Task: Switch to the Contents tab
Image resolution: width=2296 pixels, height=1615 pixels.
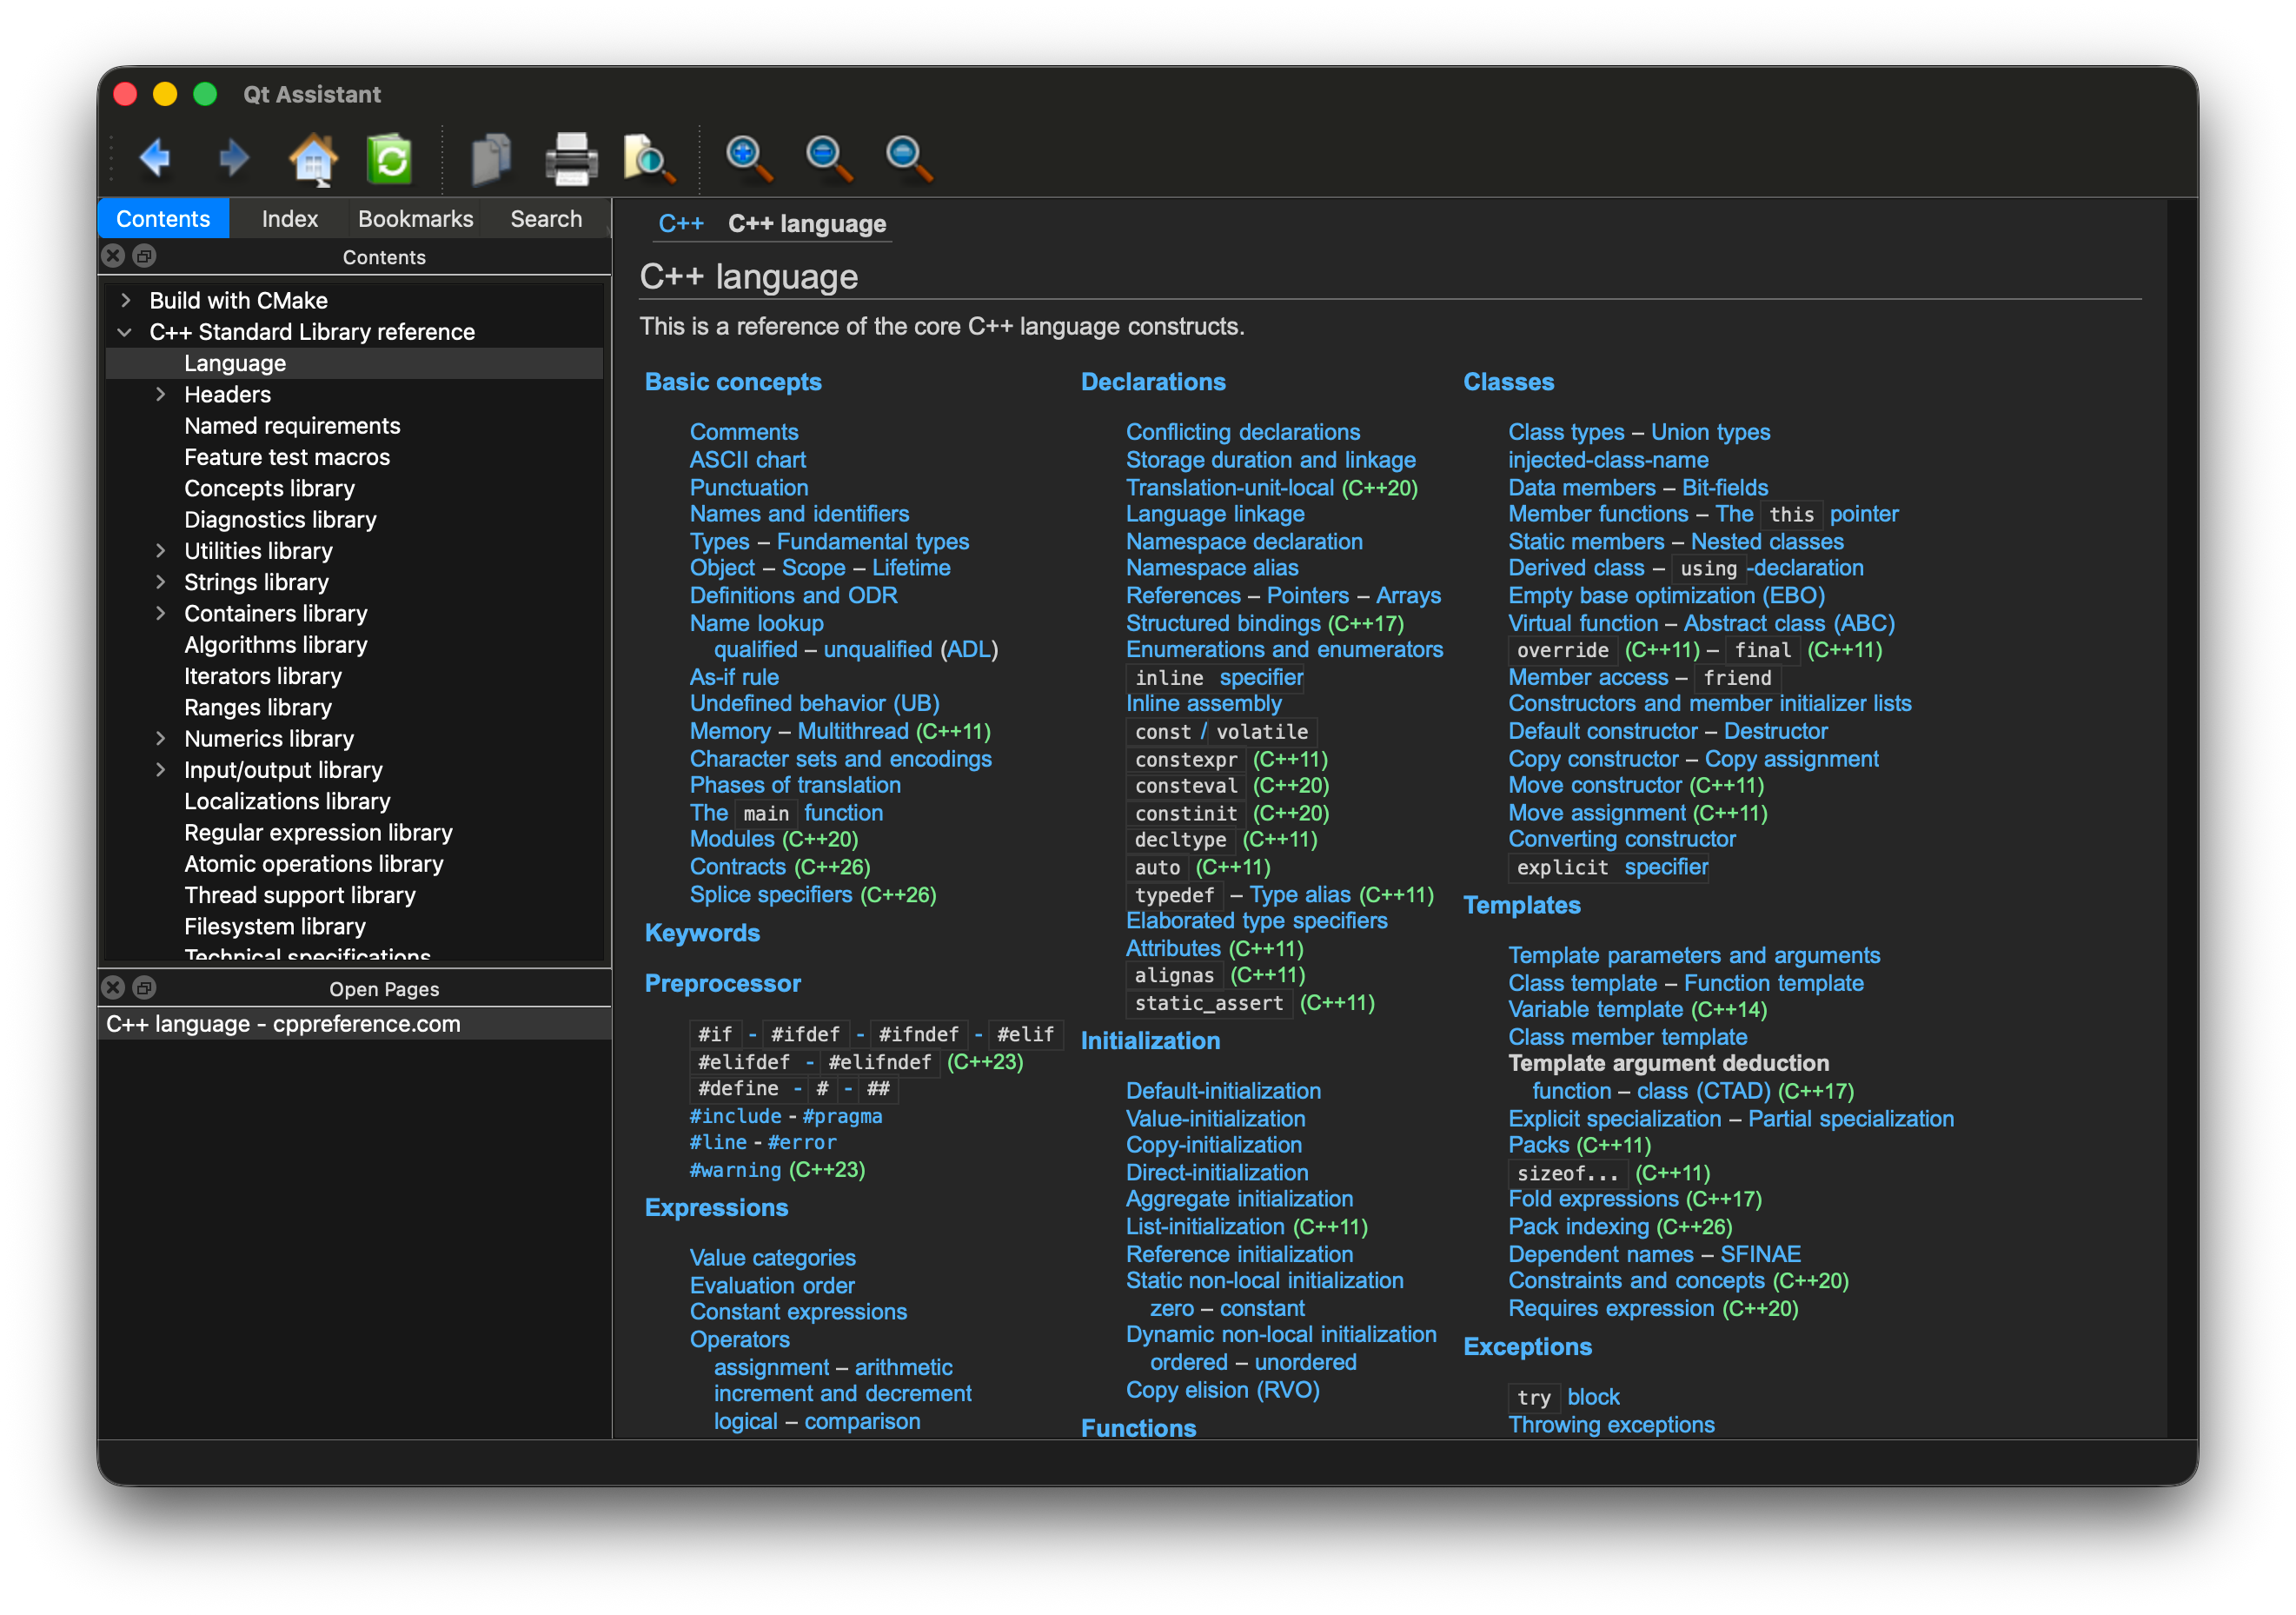Action: tap(163, 219)
